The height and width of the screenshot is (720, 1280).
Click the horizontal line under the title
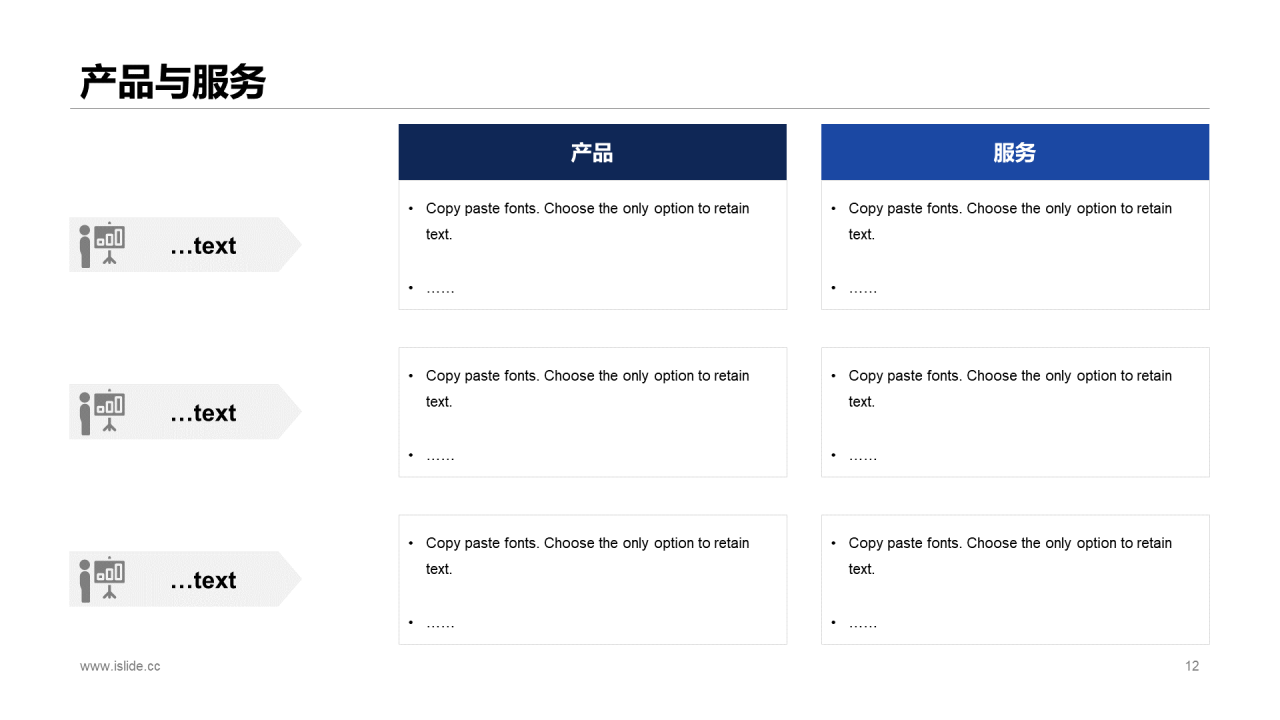(640, 108)
